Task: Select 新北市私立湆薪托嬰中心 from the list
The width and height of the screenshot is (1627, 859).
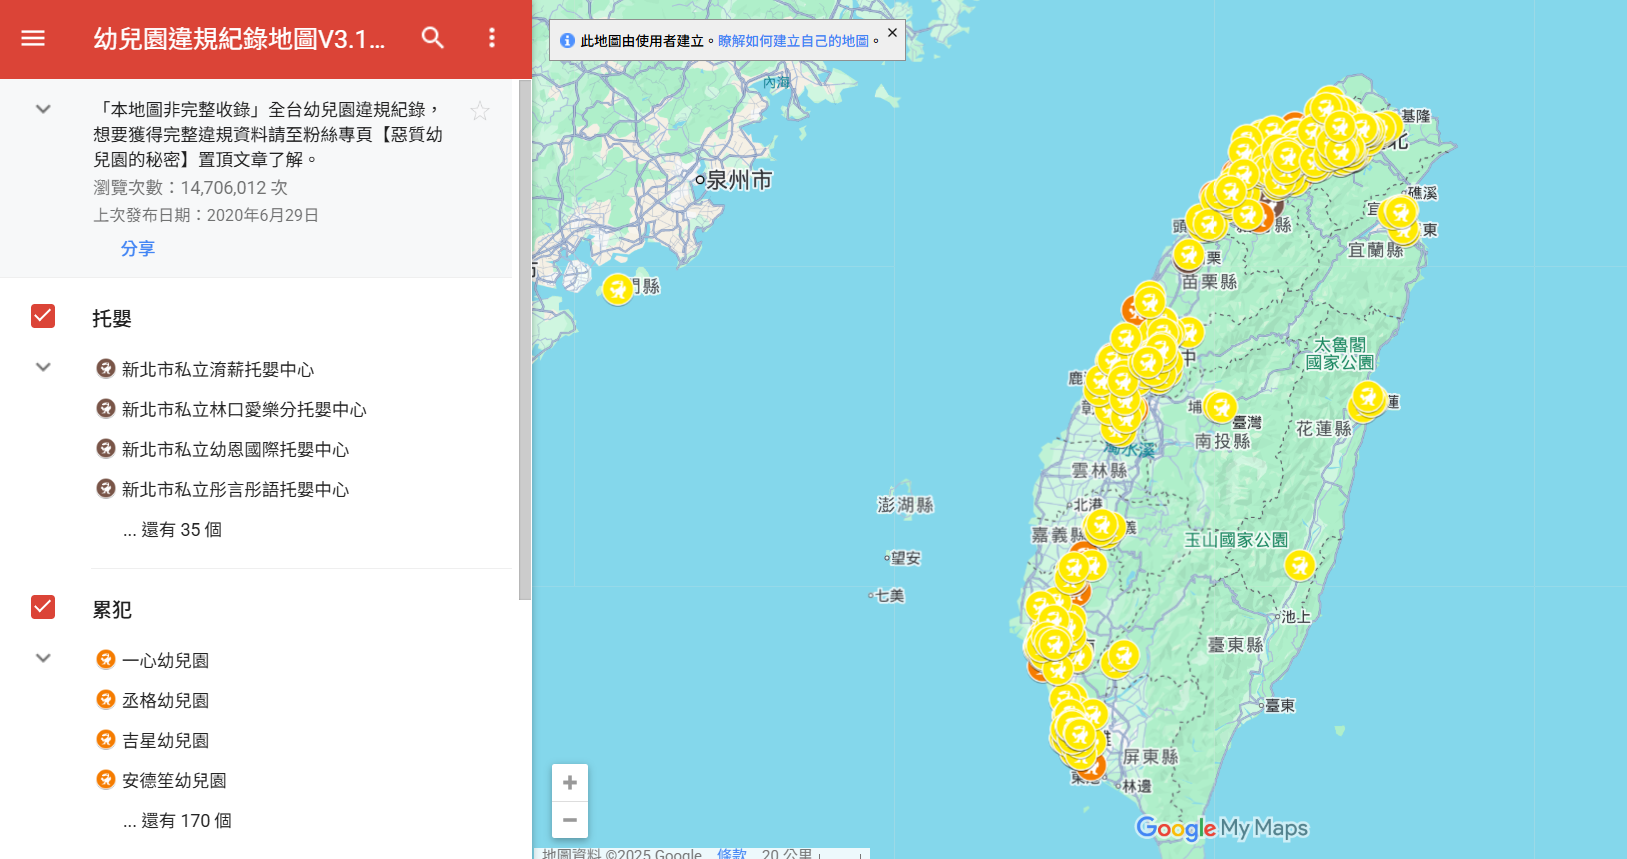Action: pos(217,370)
